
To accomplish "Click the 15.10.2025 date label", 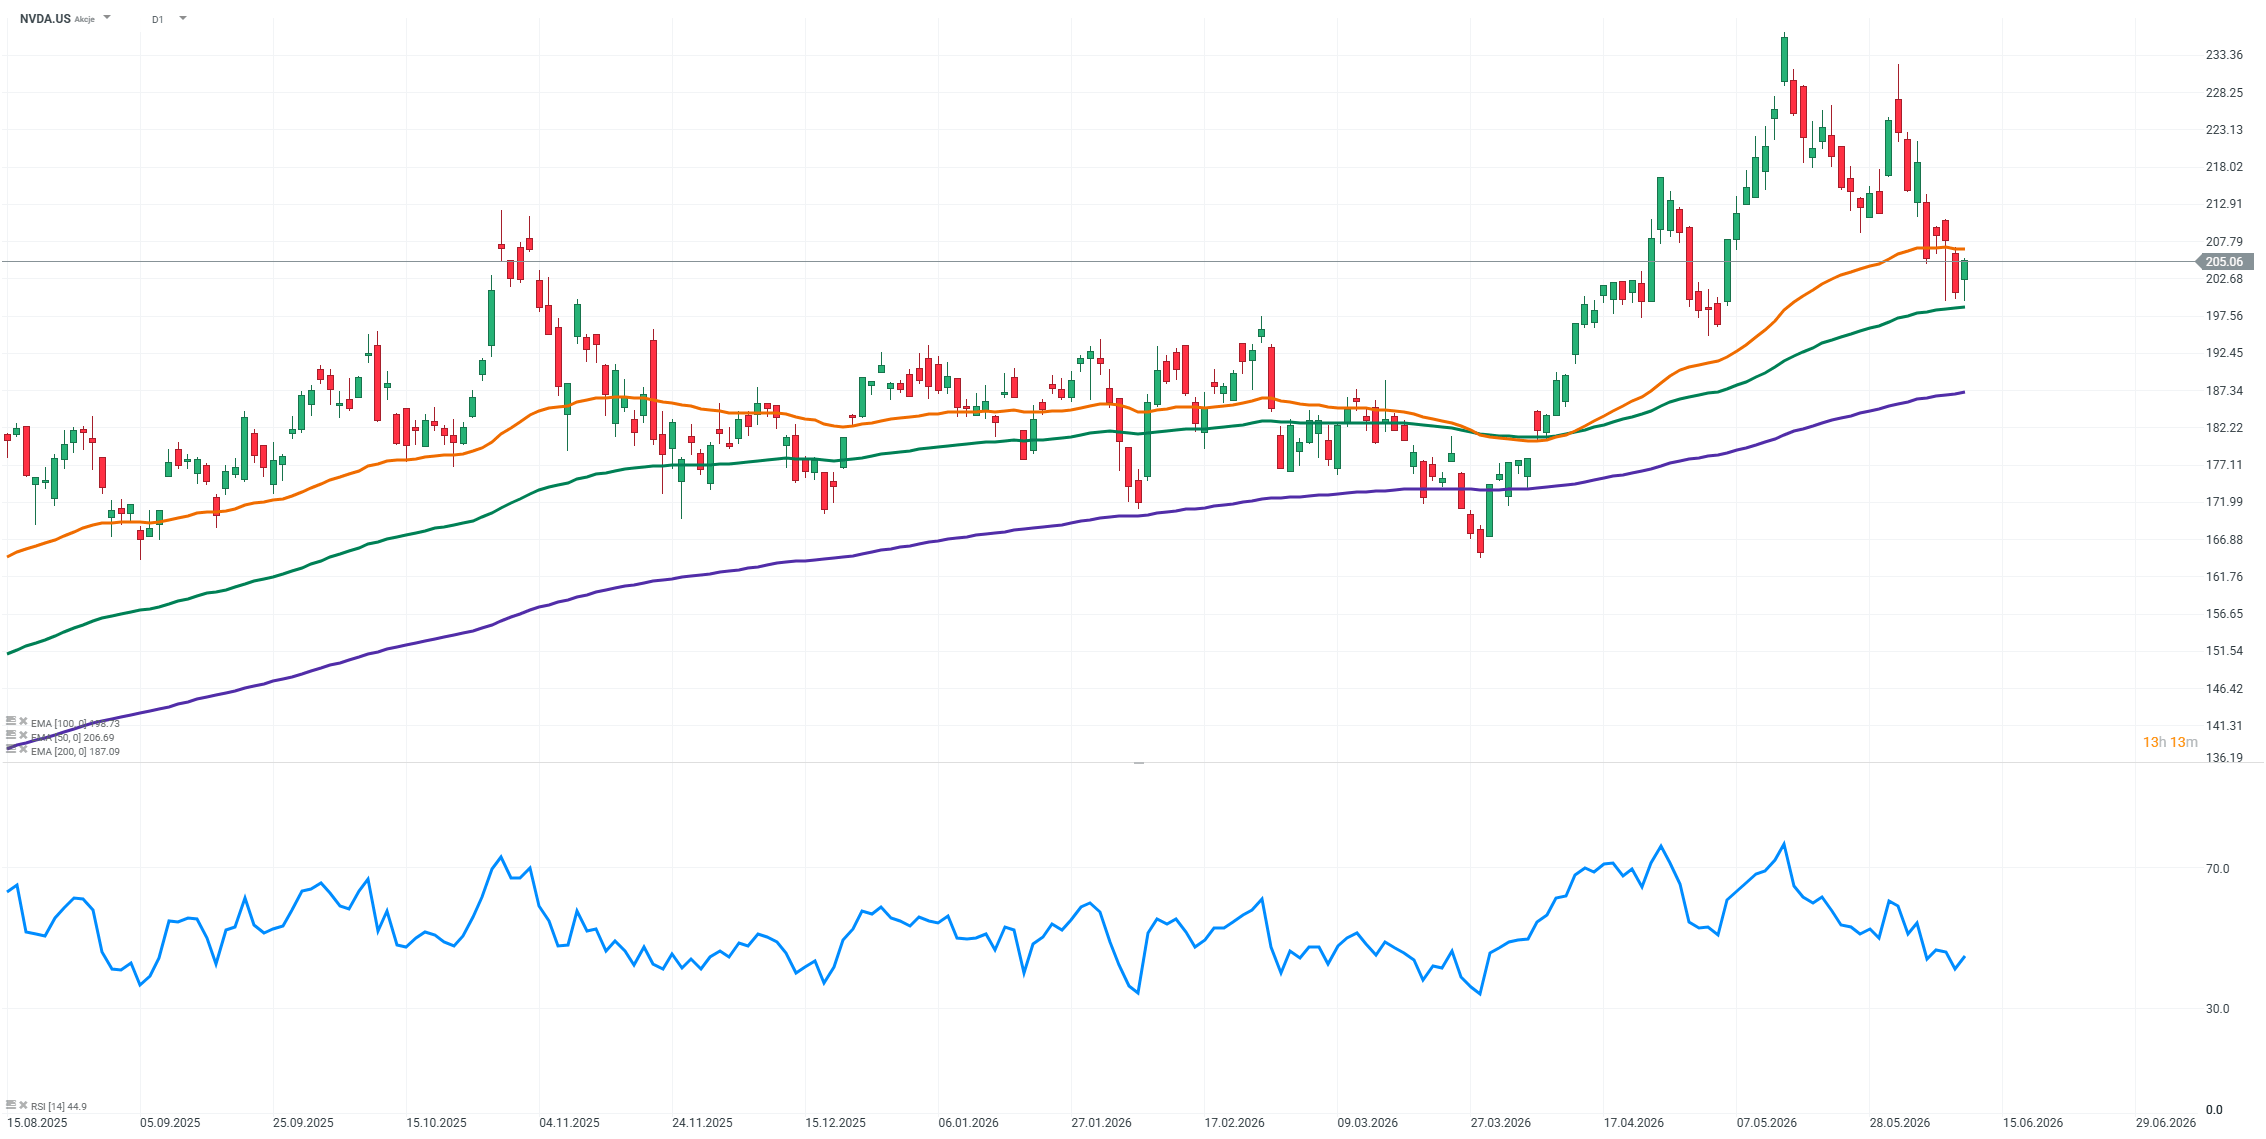I will point(436,1123).
